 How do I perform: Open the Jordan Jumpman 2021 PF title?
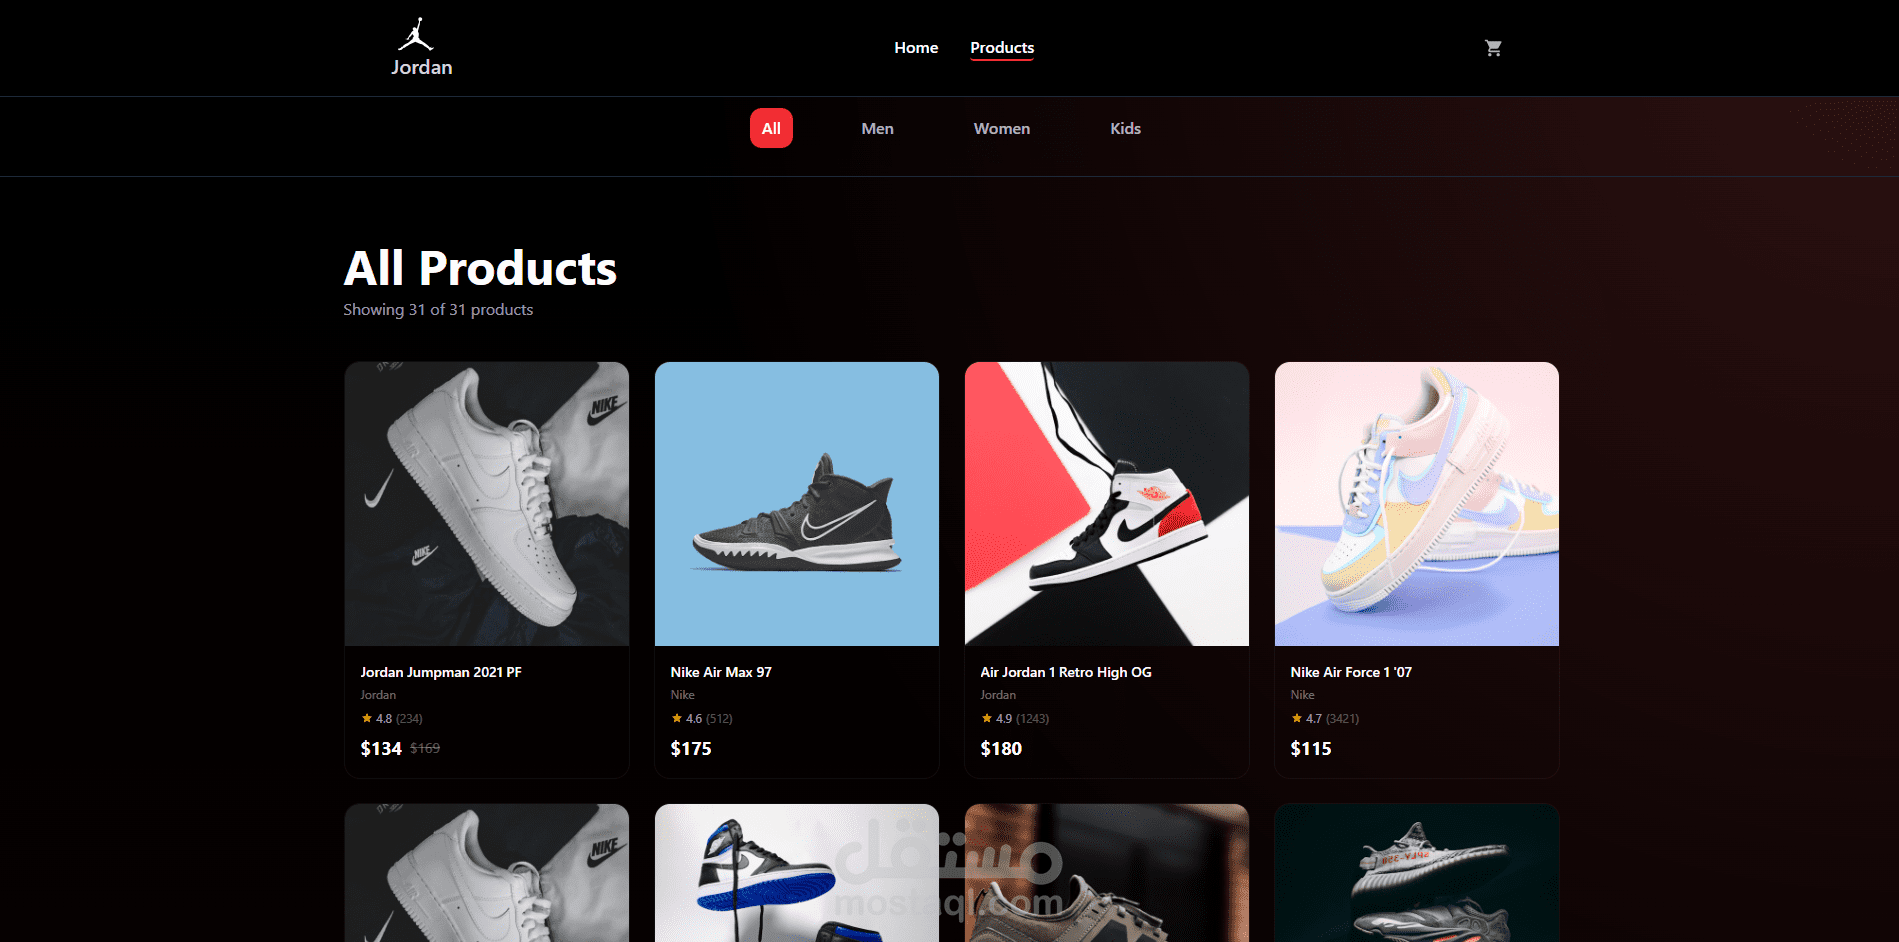441,672
